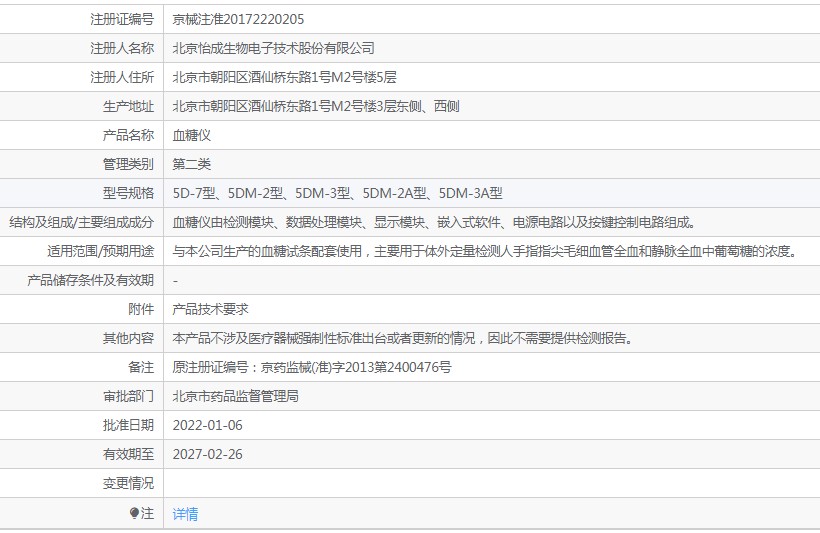
Task: Select management class value 第二类
Action: (191, 164)
